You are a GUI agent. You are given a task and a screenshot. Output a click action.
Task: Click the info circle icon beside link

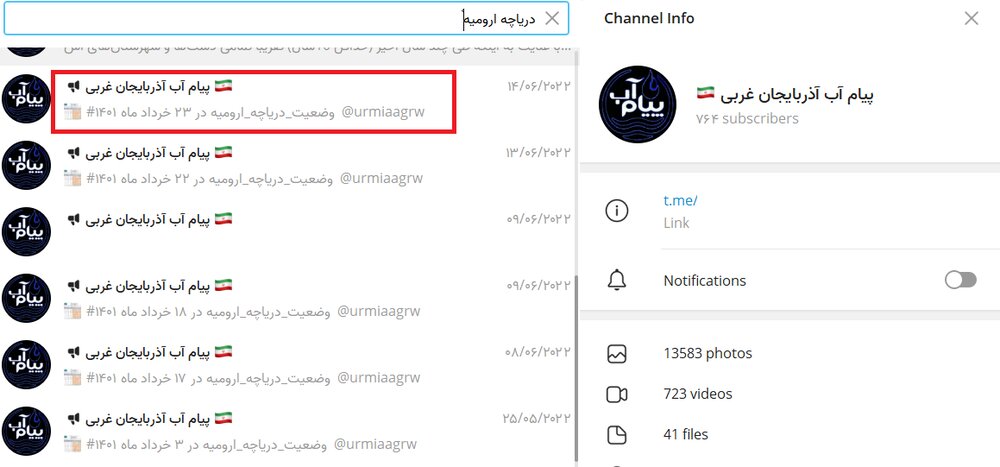pyautogui.click(x=617, y=211)
